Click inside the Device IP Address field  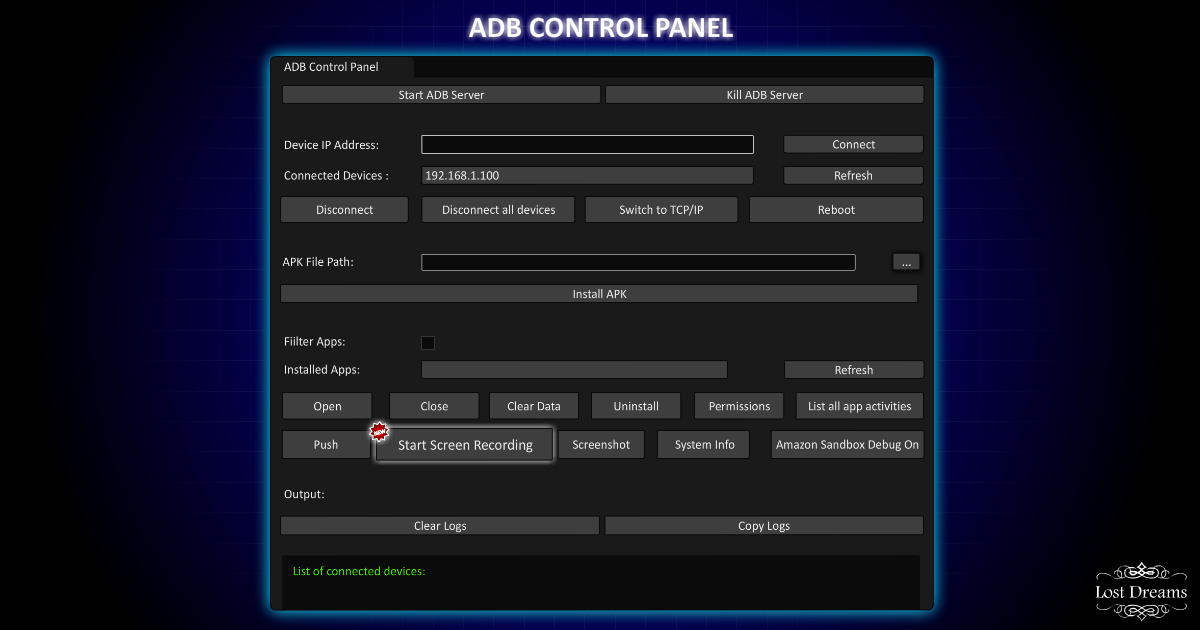coord(588,144)
